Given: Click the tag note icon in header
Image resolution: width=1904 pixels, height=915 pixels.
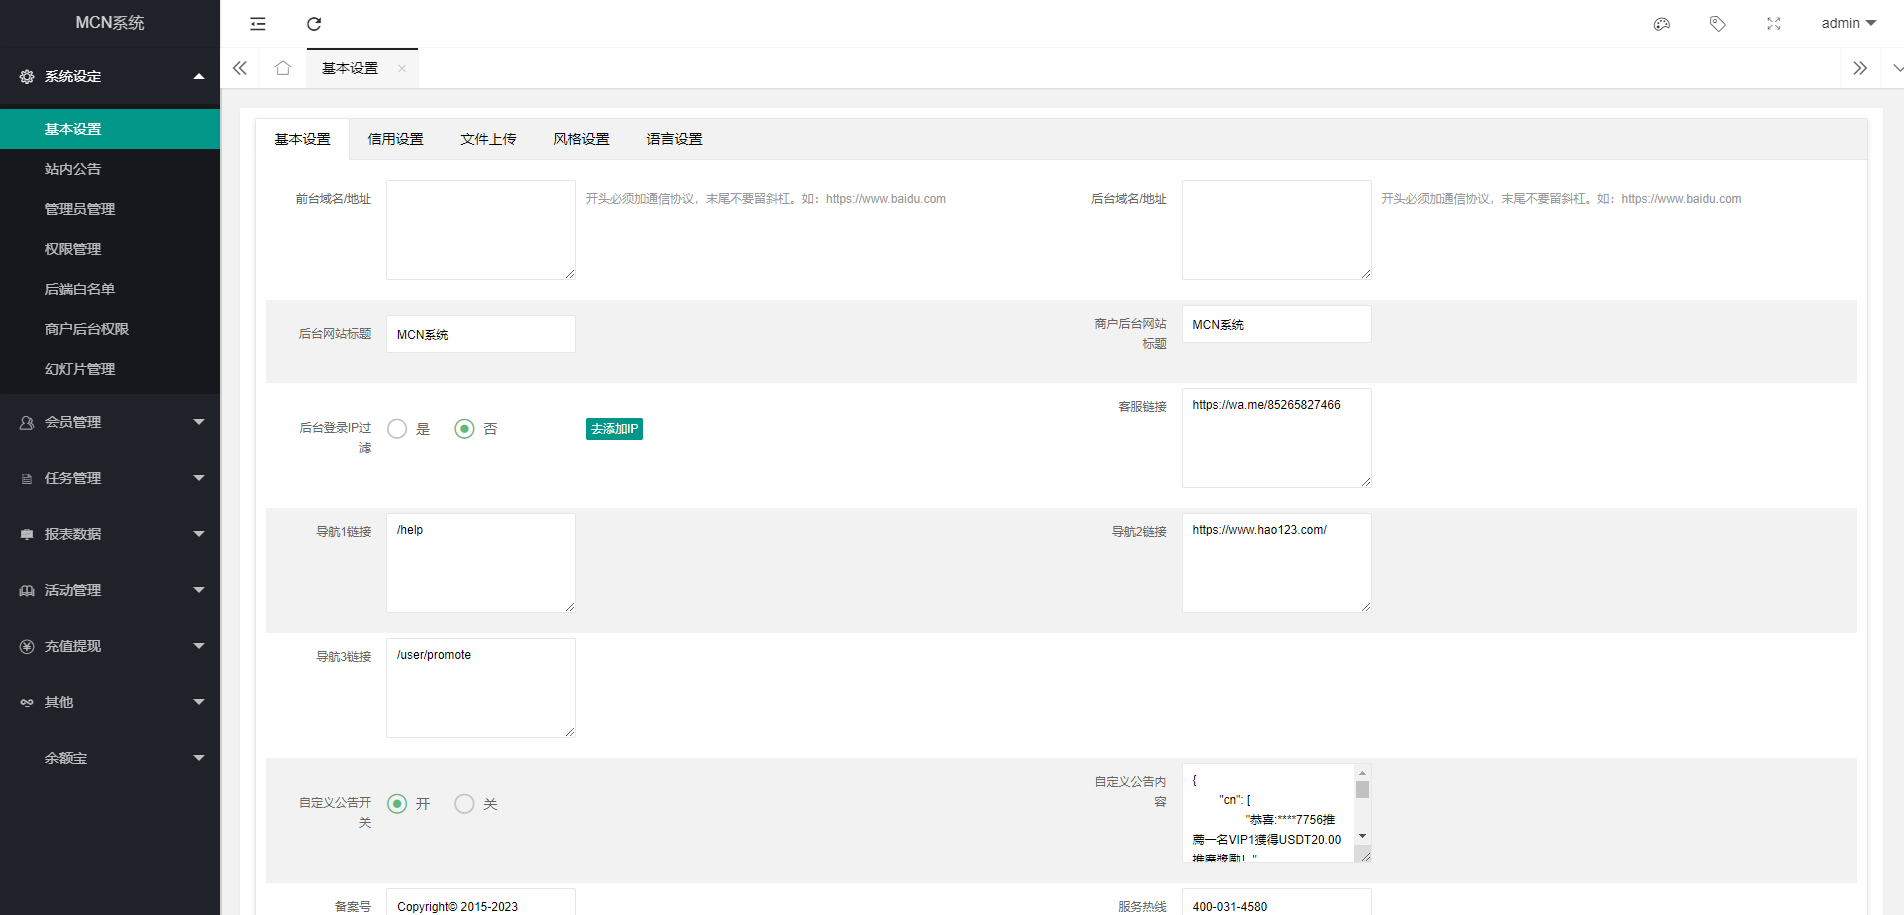Looking at the screenshot, I should [1718, 24].
